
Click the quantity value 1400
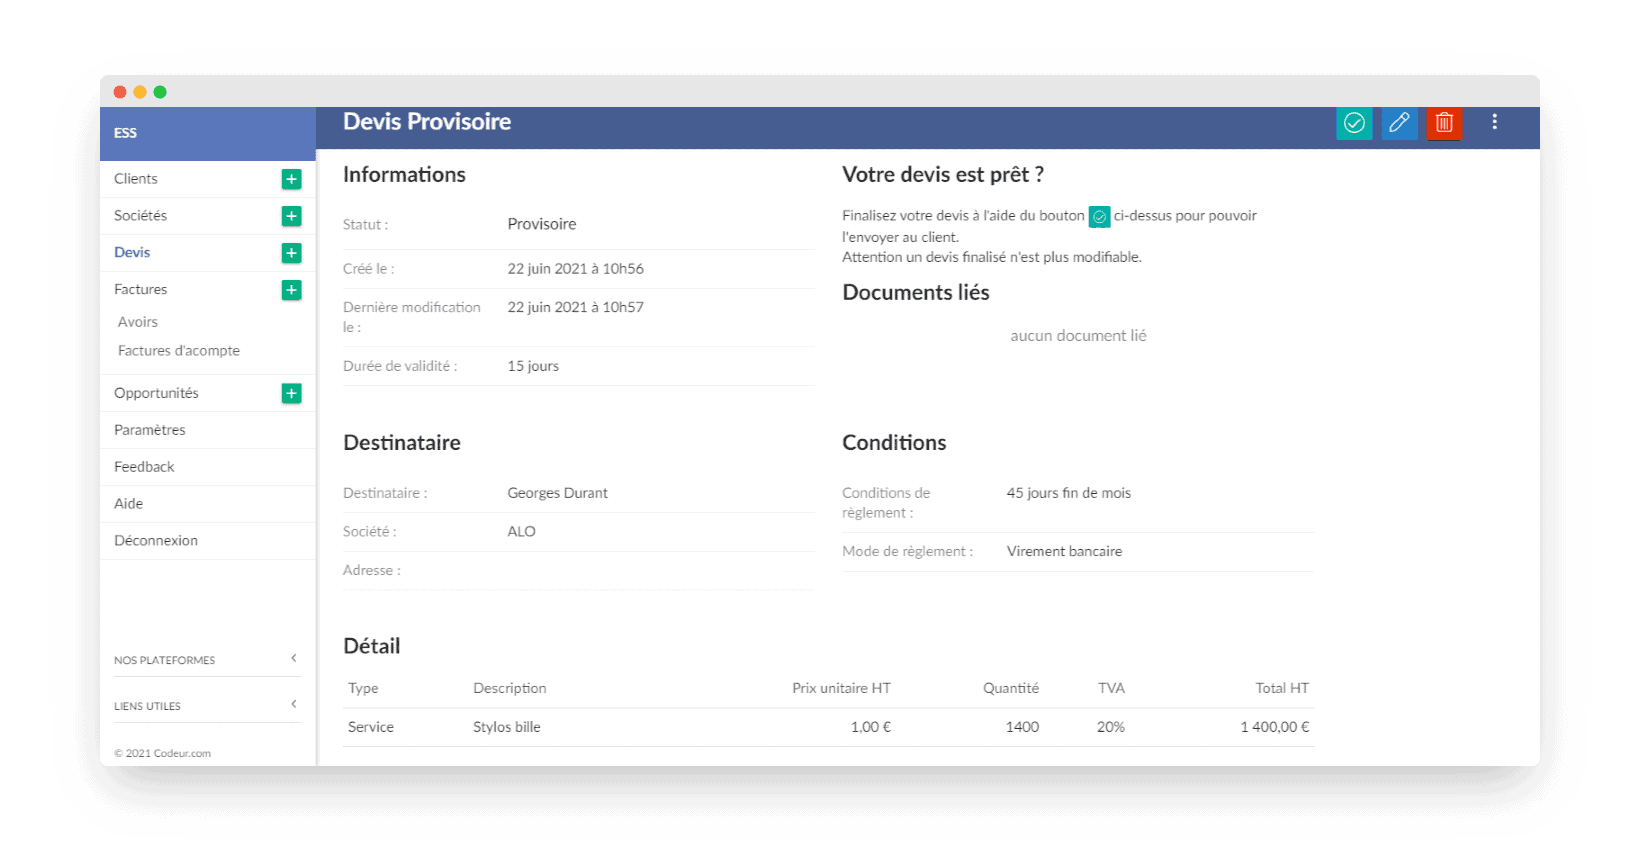1022,727
